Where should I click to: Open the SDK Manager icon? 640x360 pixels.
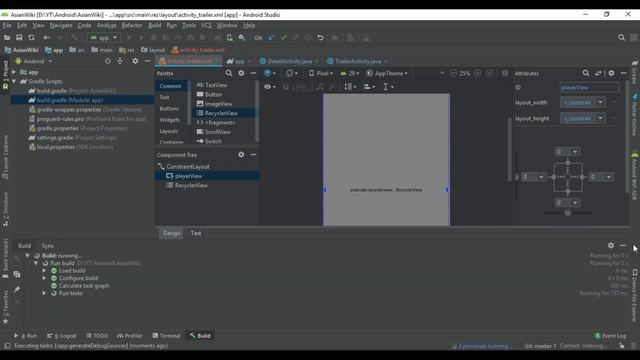pyautogui.click(x=242, y=38)
